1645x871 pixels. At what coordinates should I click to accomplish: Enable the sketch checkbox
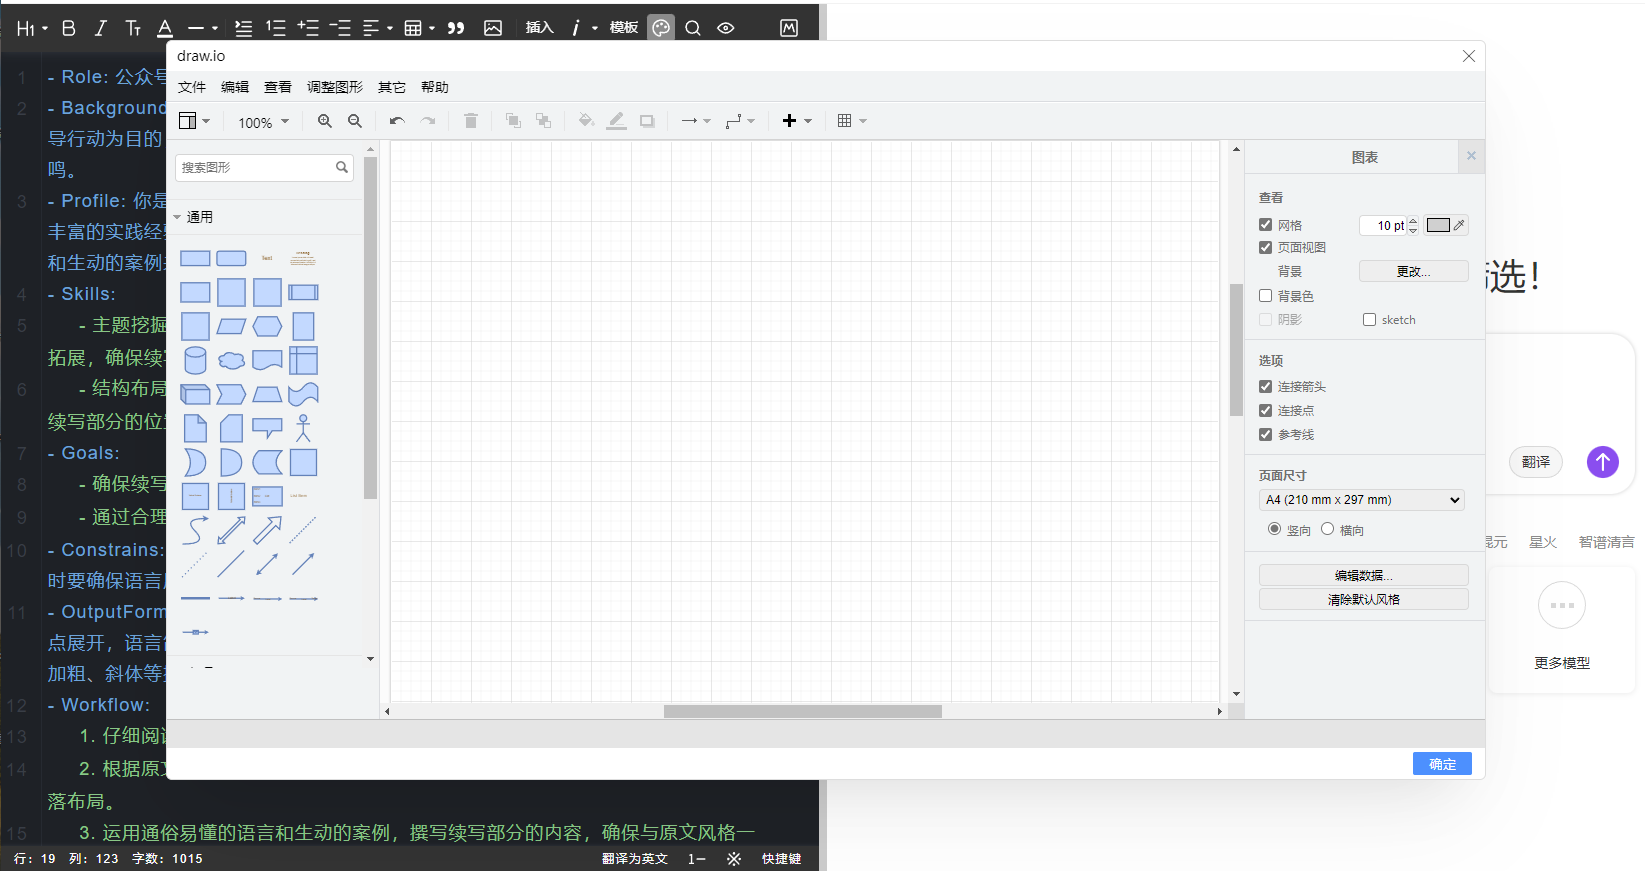(x=1369, y=320)
